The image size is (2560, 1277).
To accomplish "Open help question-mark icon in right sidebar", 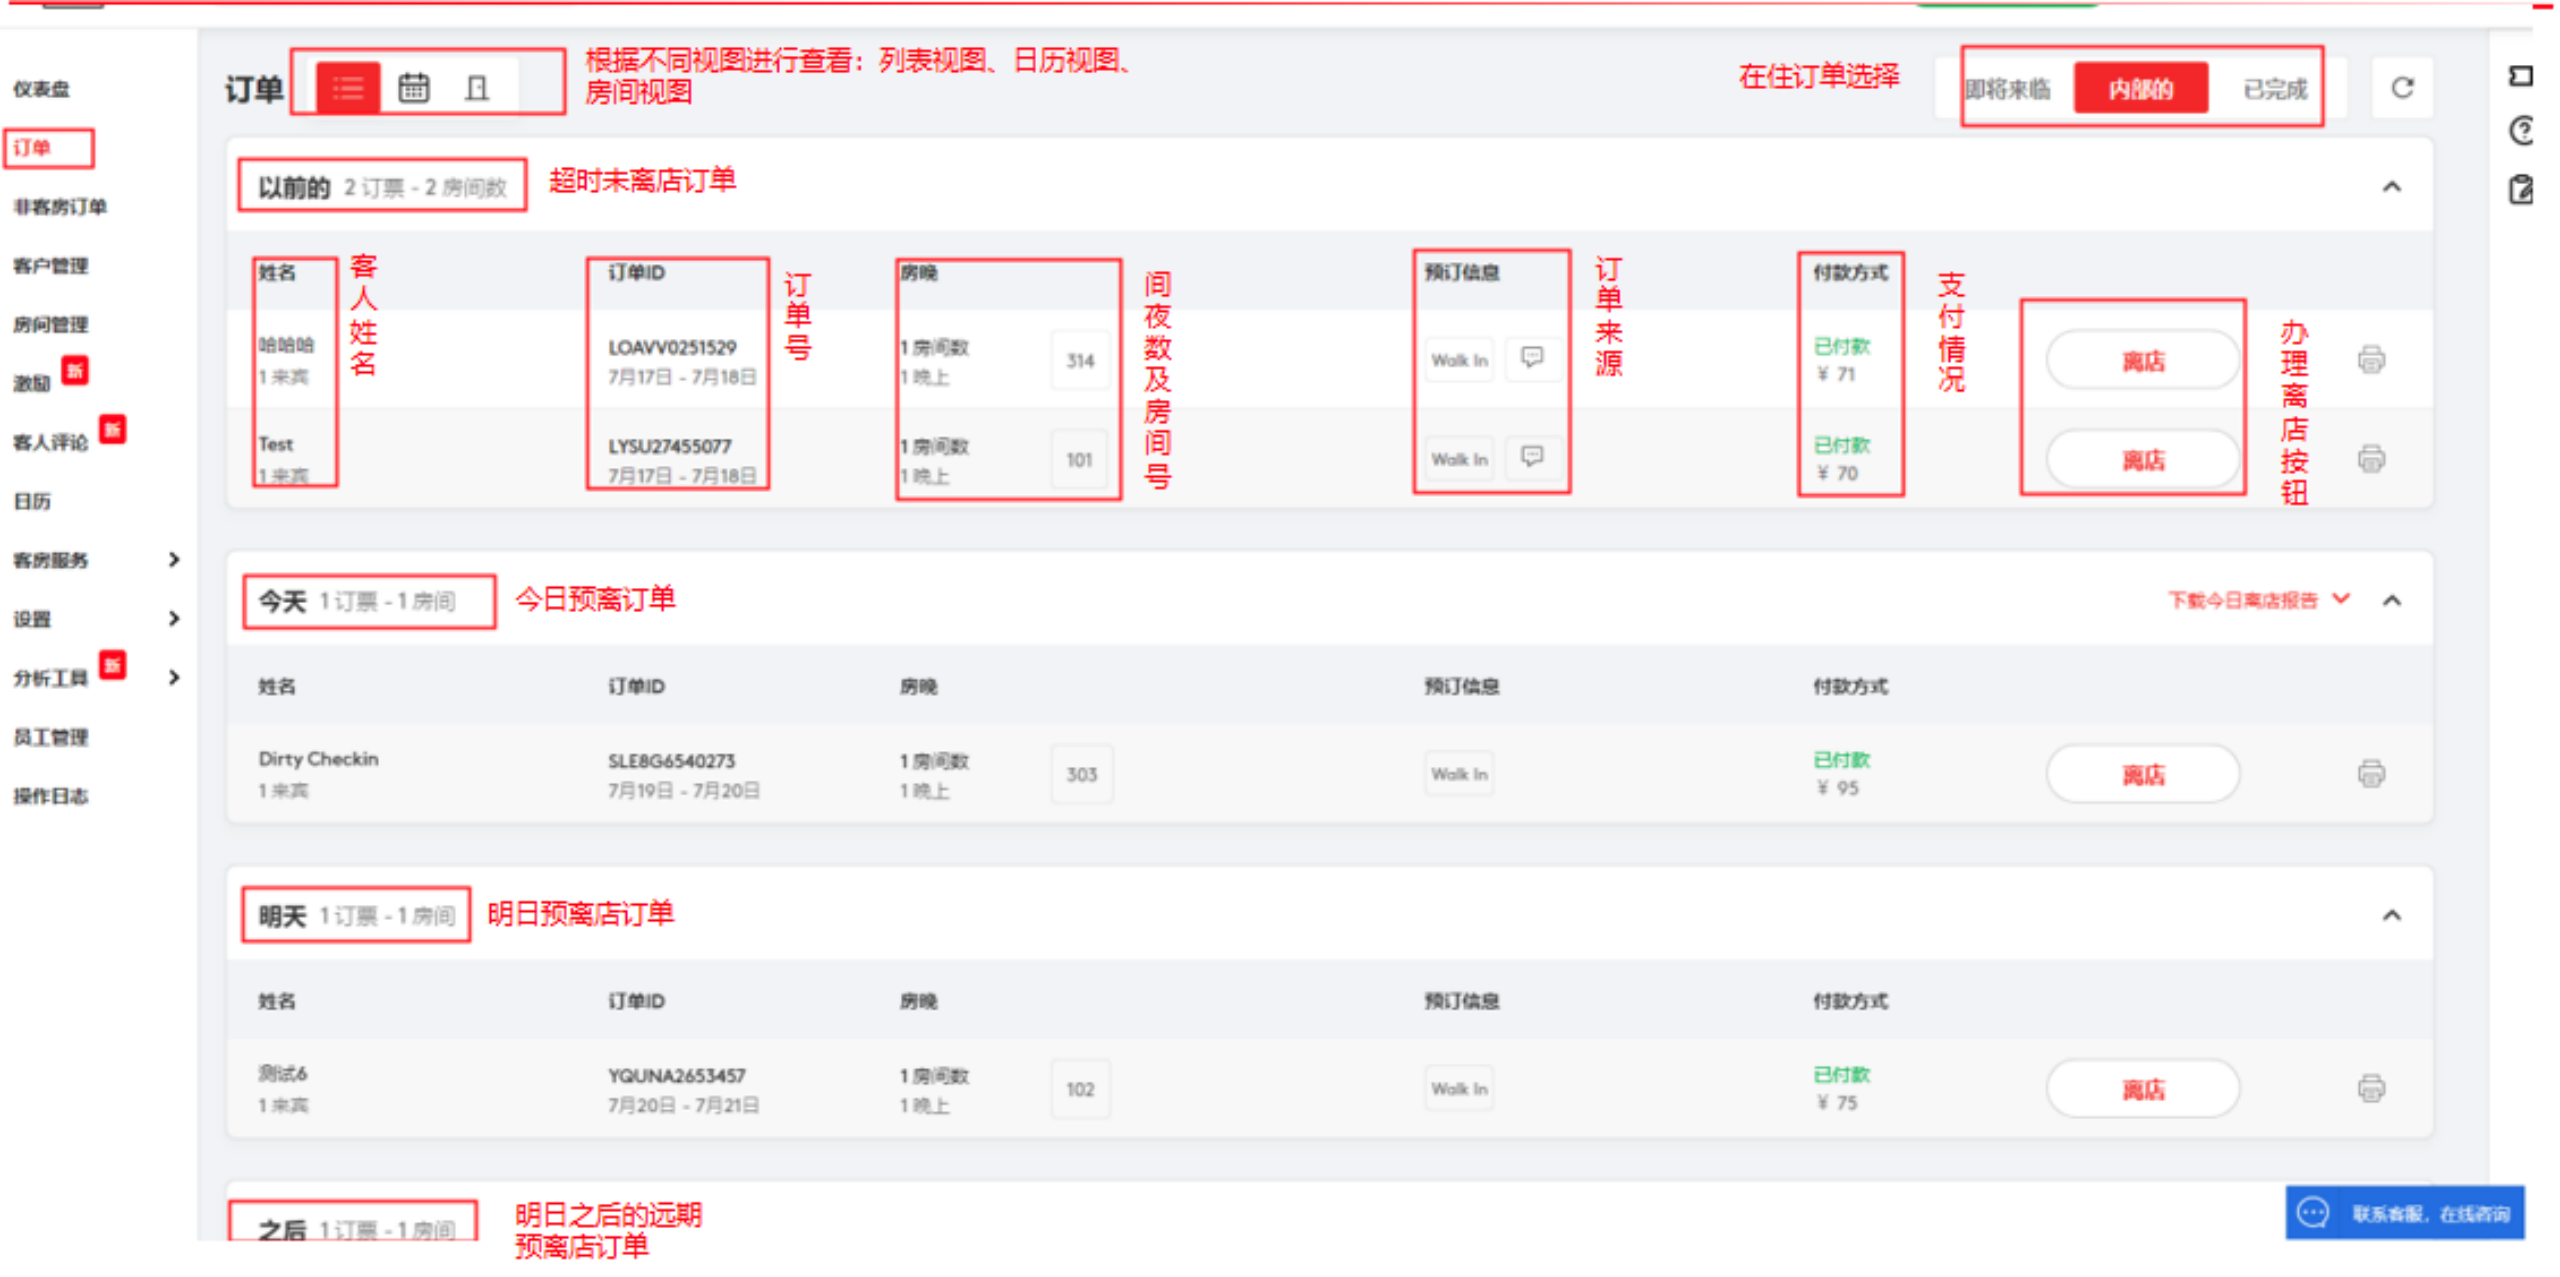I will coord(2521,131).
